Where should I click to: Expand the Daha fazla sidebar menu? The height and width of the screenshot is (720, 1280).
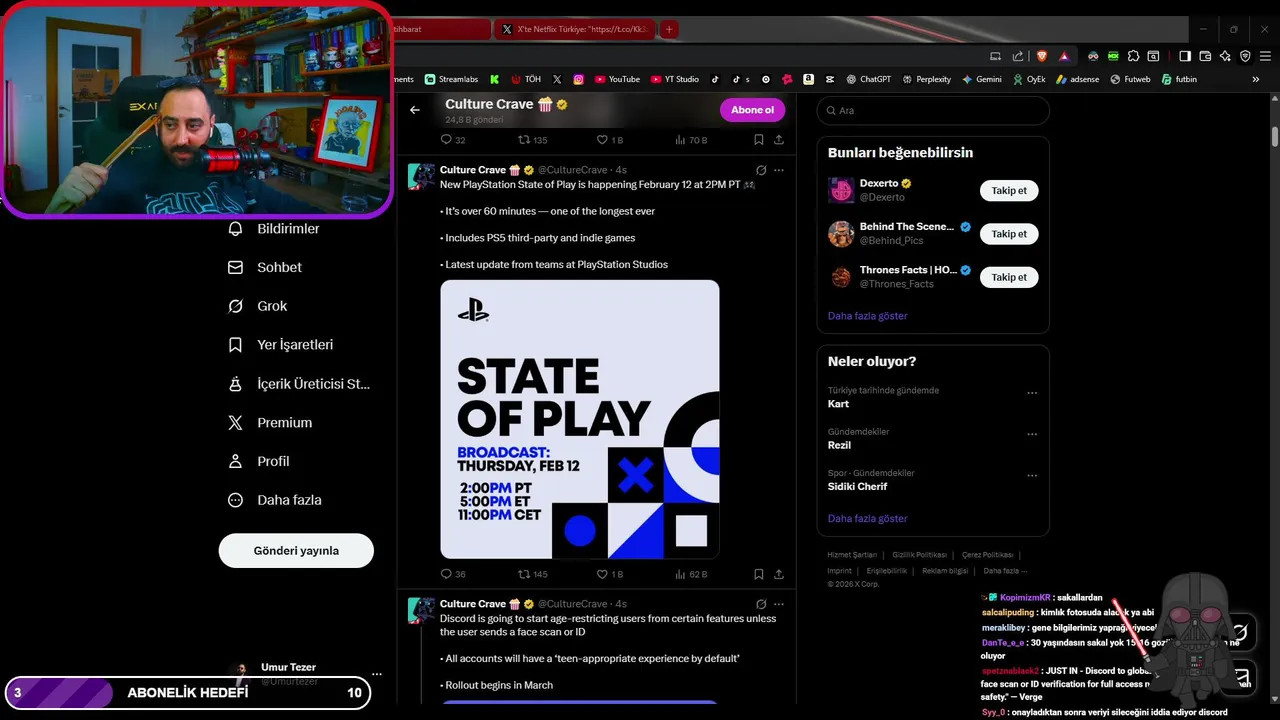coord(273,500)
